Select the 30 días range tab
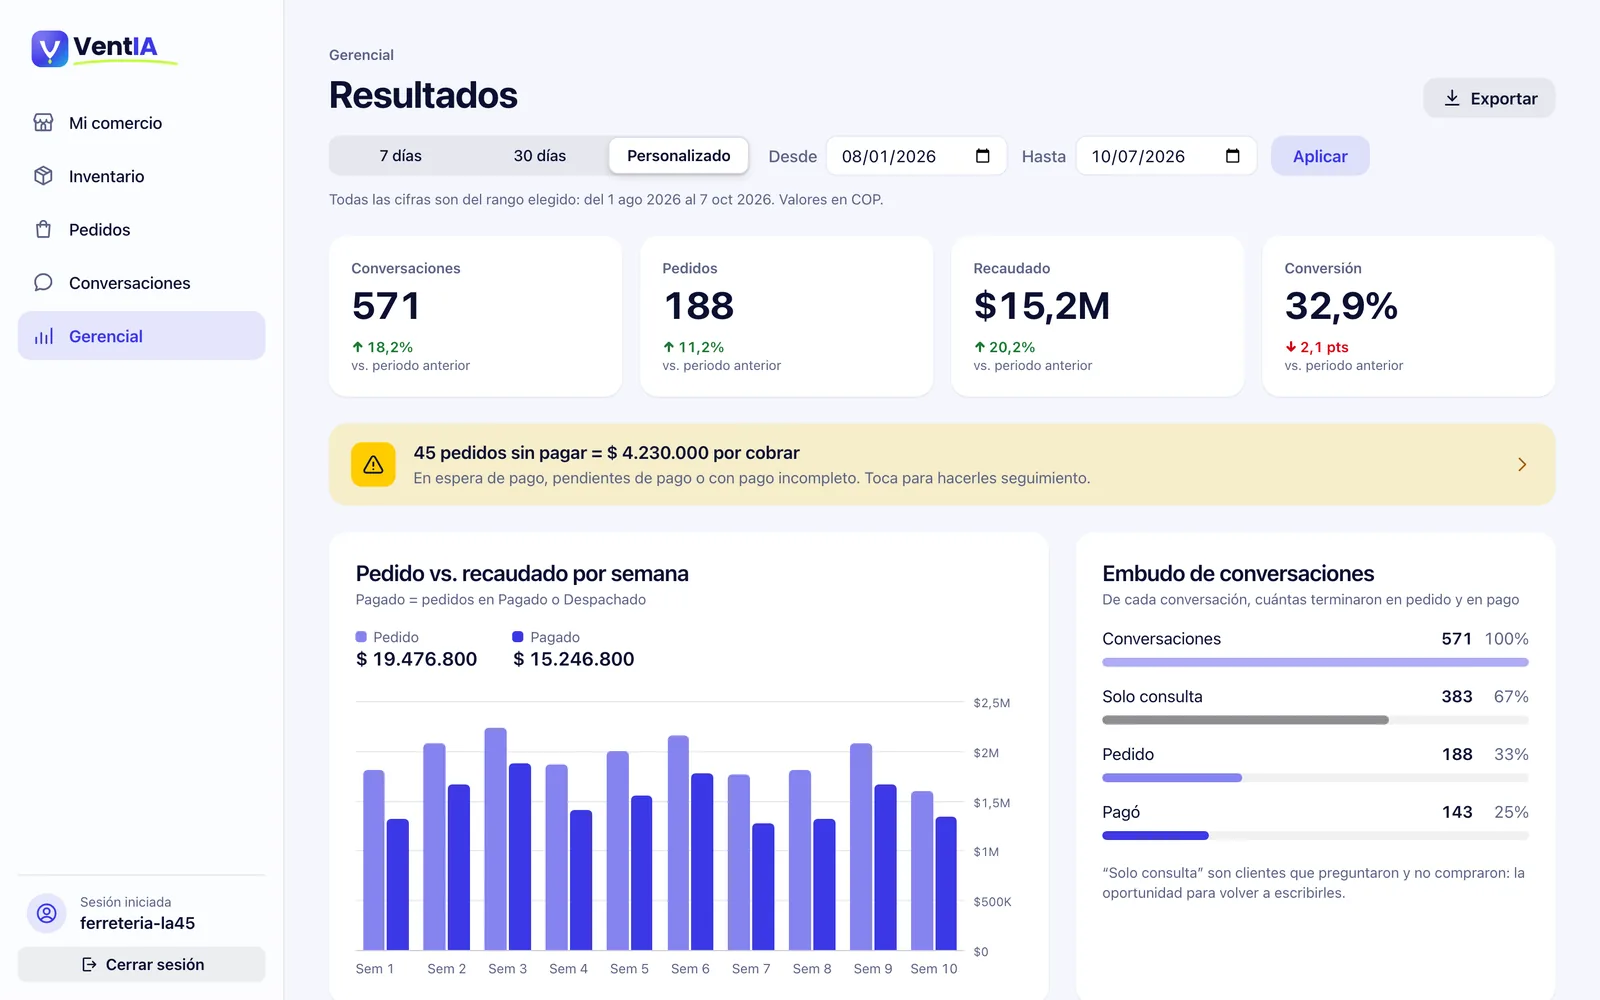The width and height of the screenshot is (1600, 1000). point(540,156)
